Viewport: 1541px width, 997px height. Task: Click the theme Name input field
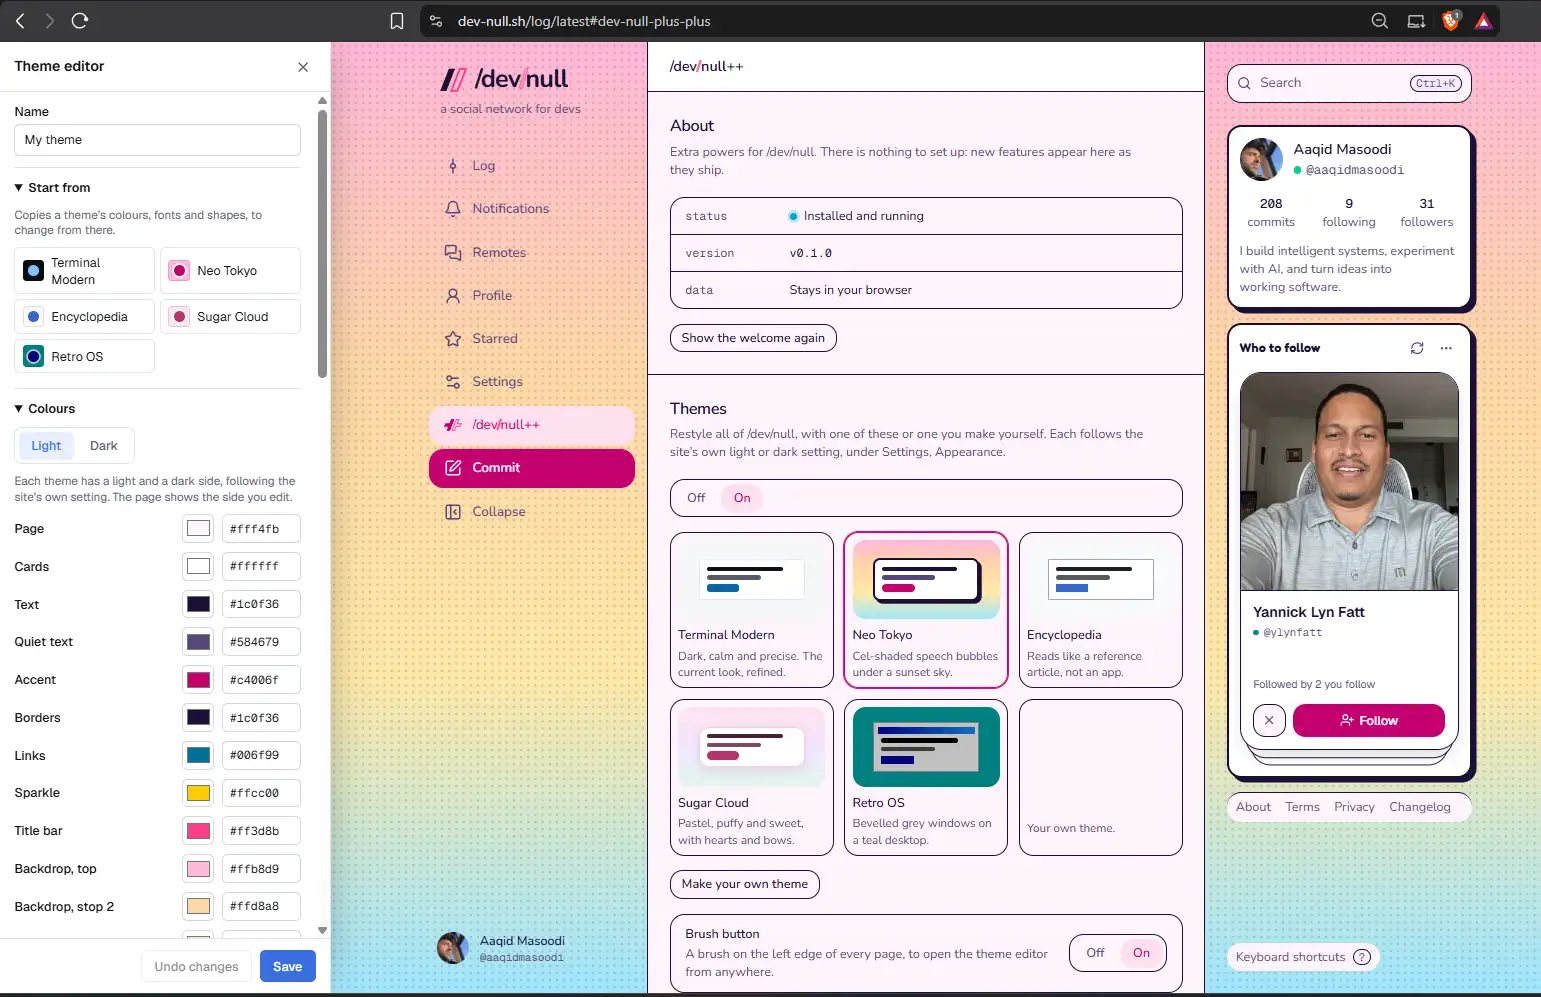pos(157,140)
